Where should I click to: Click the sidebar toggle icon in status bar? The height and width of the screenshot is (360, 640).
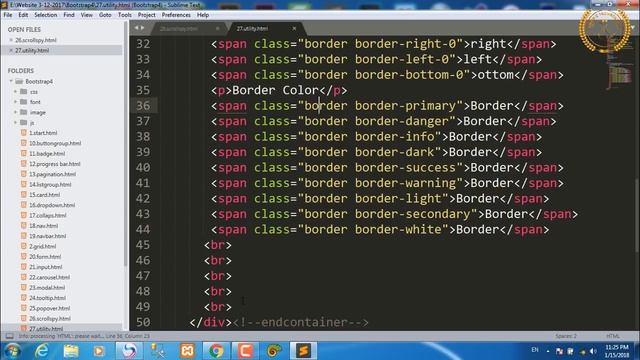pos(9,336)
